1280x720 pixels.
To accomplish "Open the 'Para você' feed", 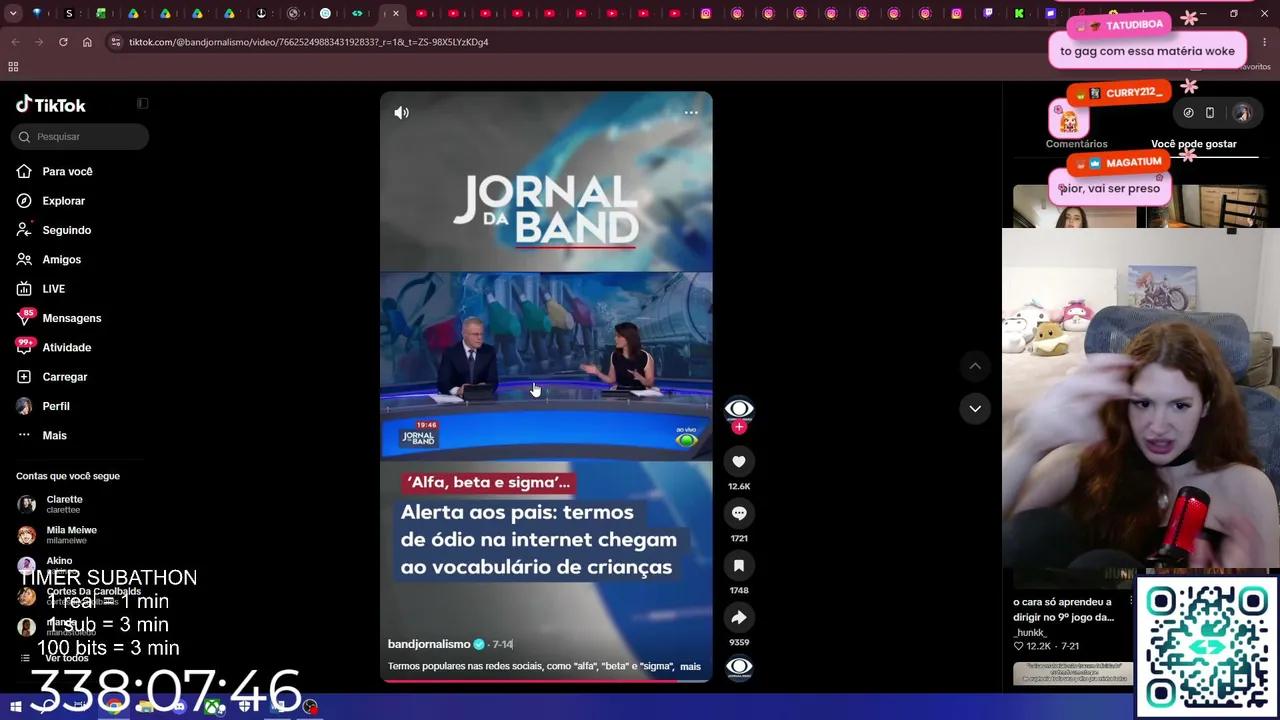I will (67, 172).
